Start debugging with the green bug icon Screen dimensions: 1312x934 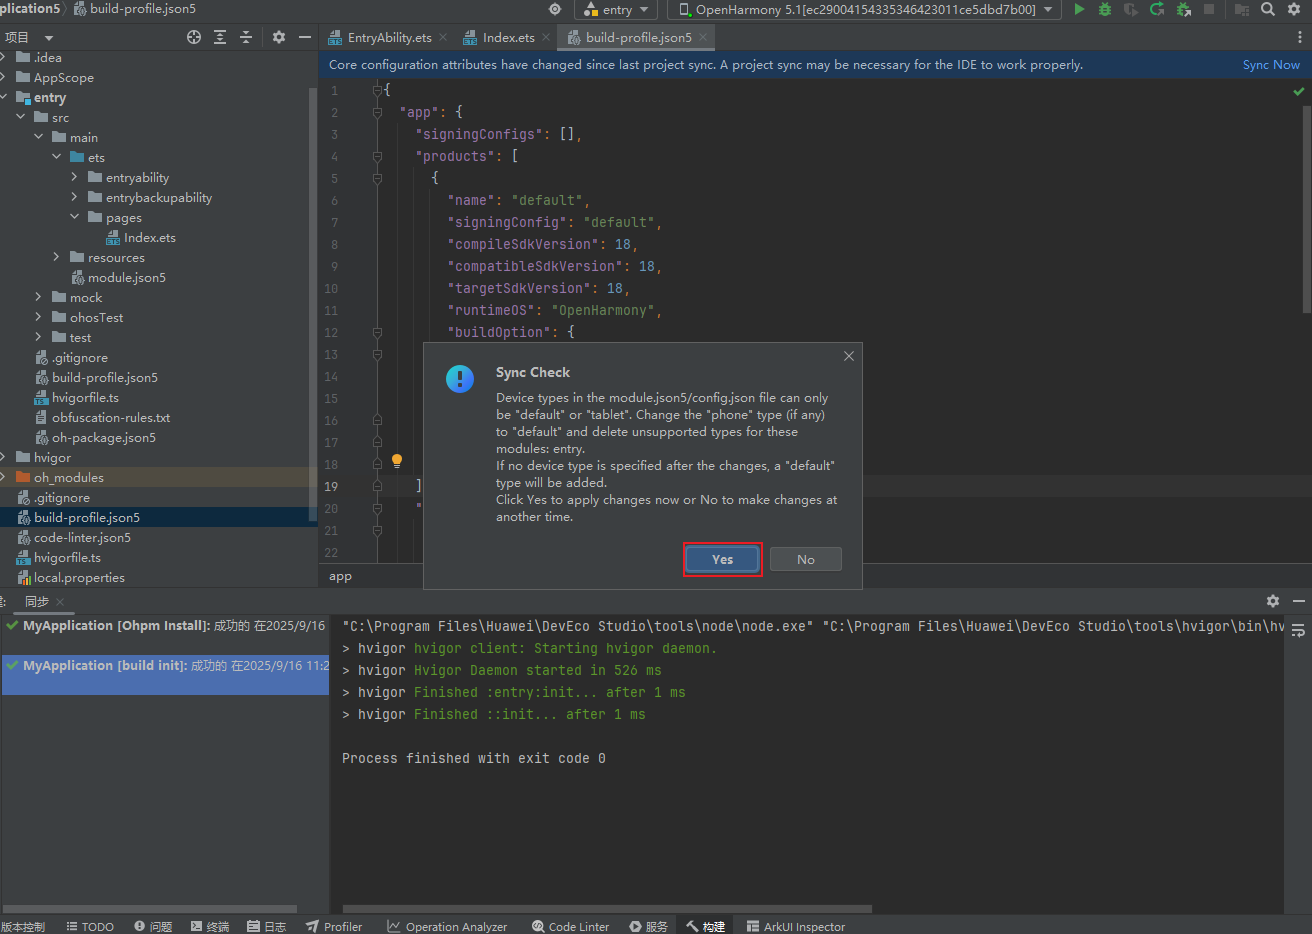1105,9
